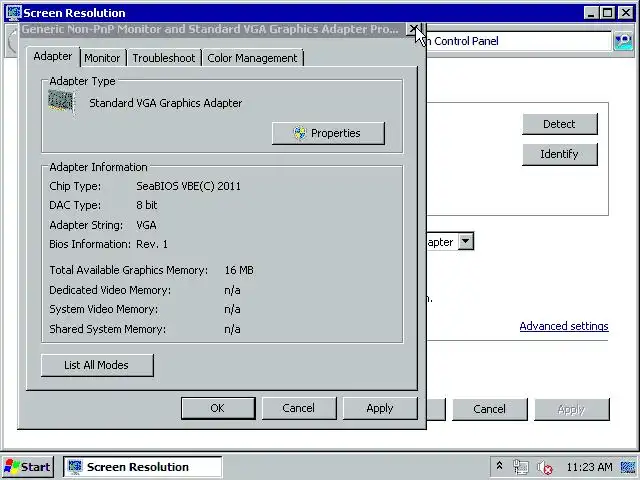Click the show desktop tray icon

(x=628, y=467)
